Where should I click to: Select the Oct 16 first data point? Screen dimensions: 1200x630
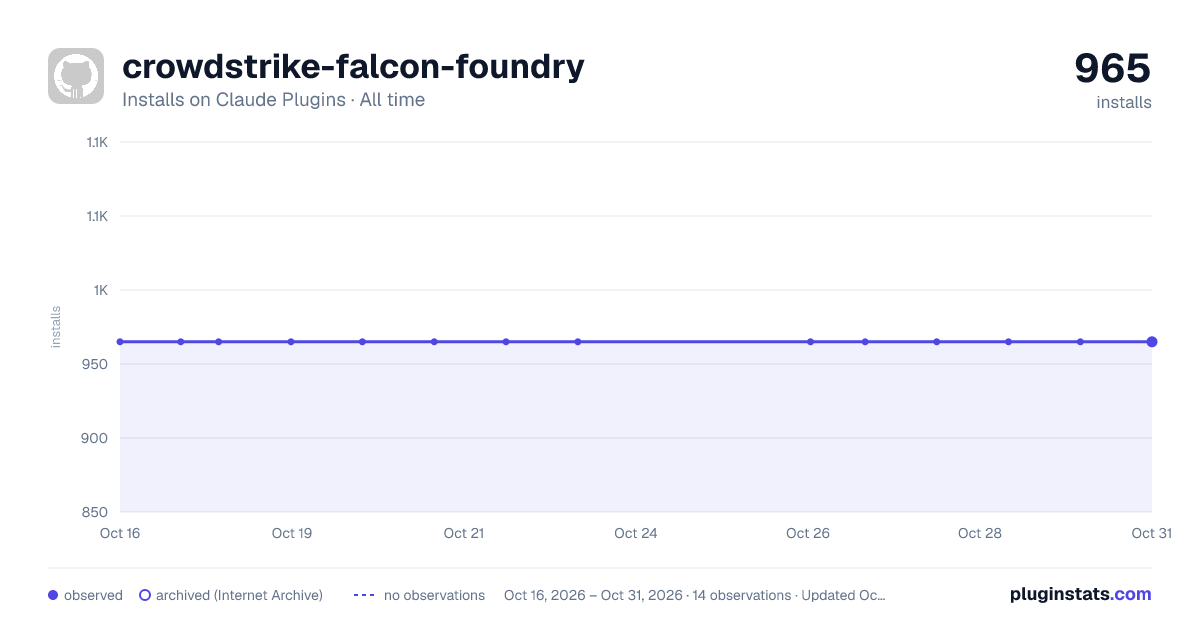[x=120, y=342]
